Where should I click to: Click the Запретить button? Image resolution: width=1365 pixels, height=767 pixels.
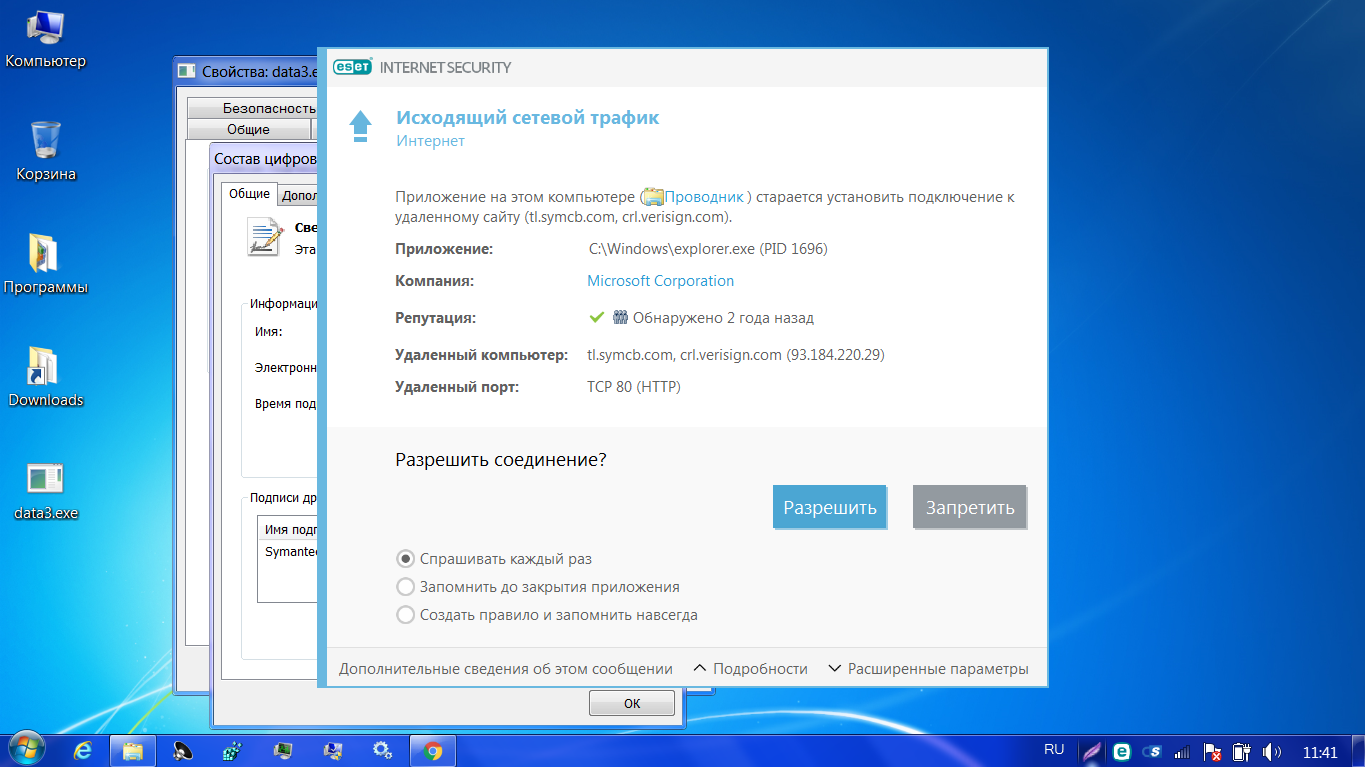[x=970, y=507]
